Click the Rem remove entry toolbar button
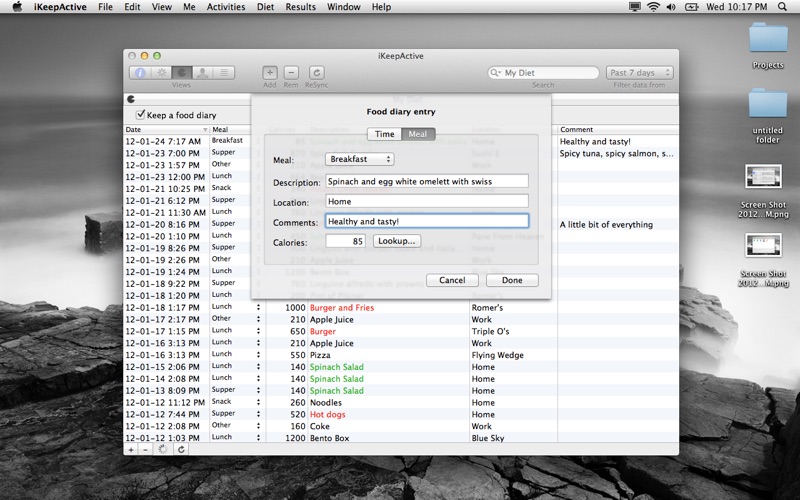Image resolution: width=800 pixels, height=500 pixels. (291, 73)
